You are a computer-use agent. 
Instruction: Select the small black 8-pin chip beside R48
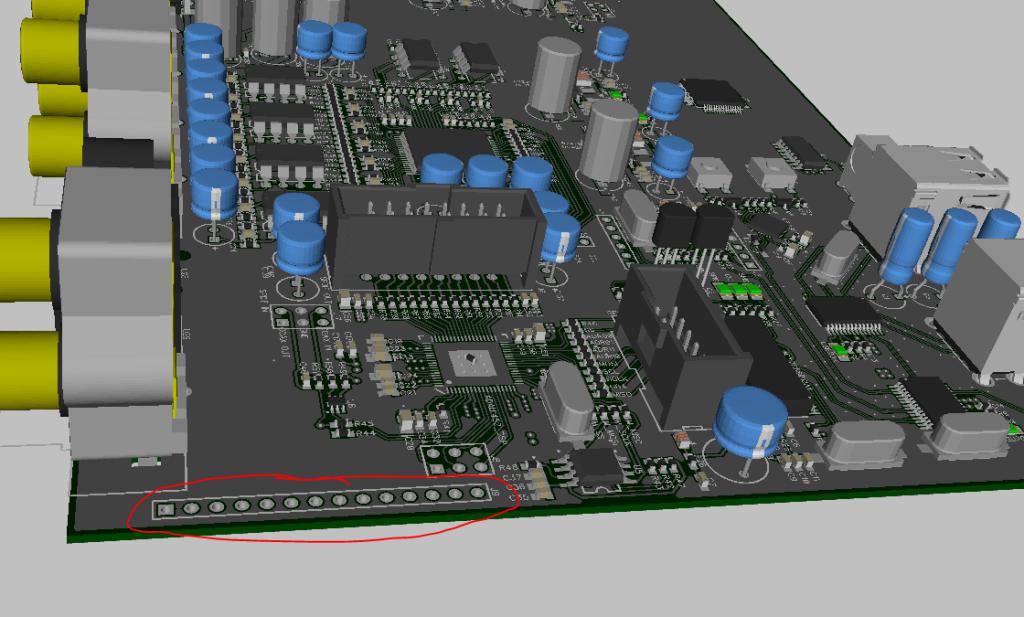coord(596,466)
